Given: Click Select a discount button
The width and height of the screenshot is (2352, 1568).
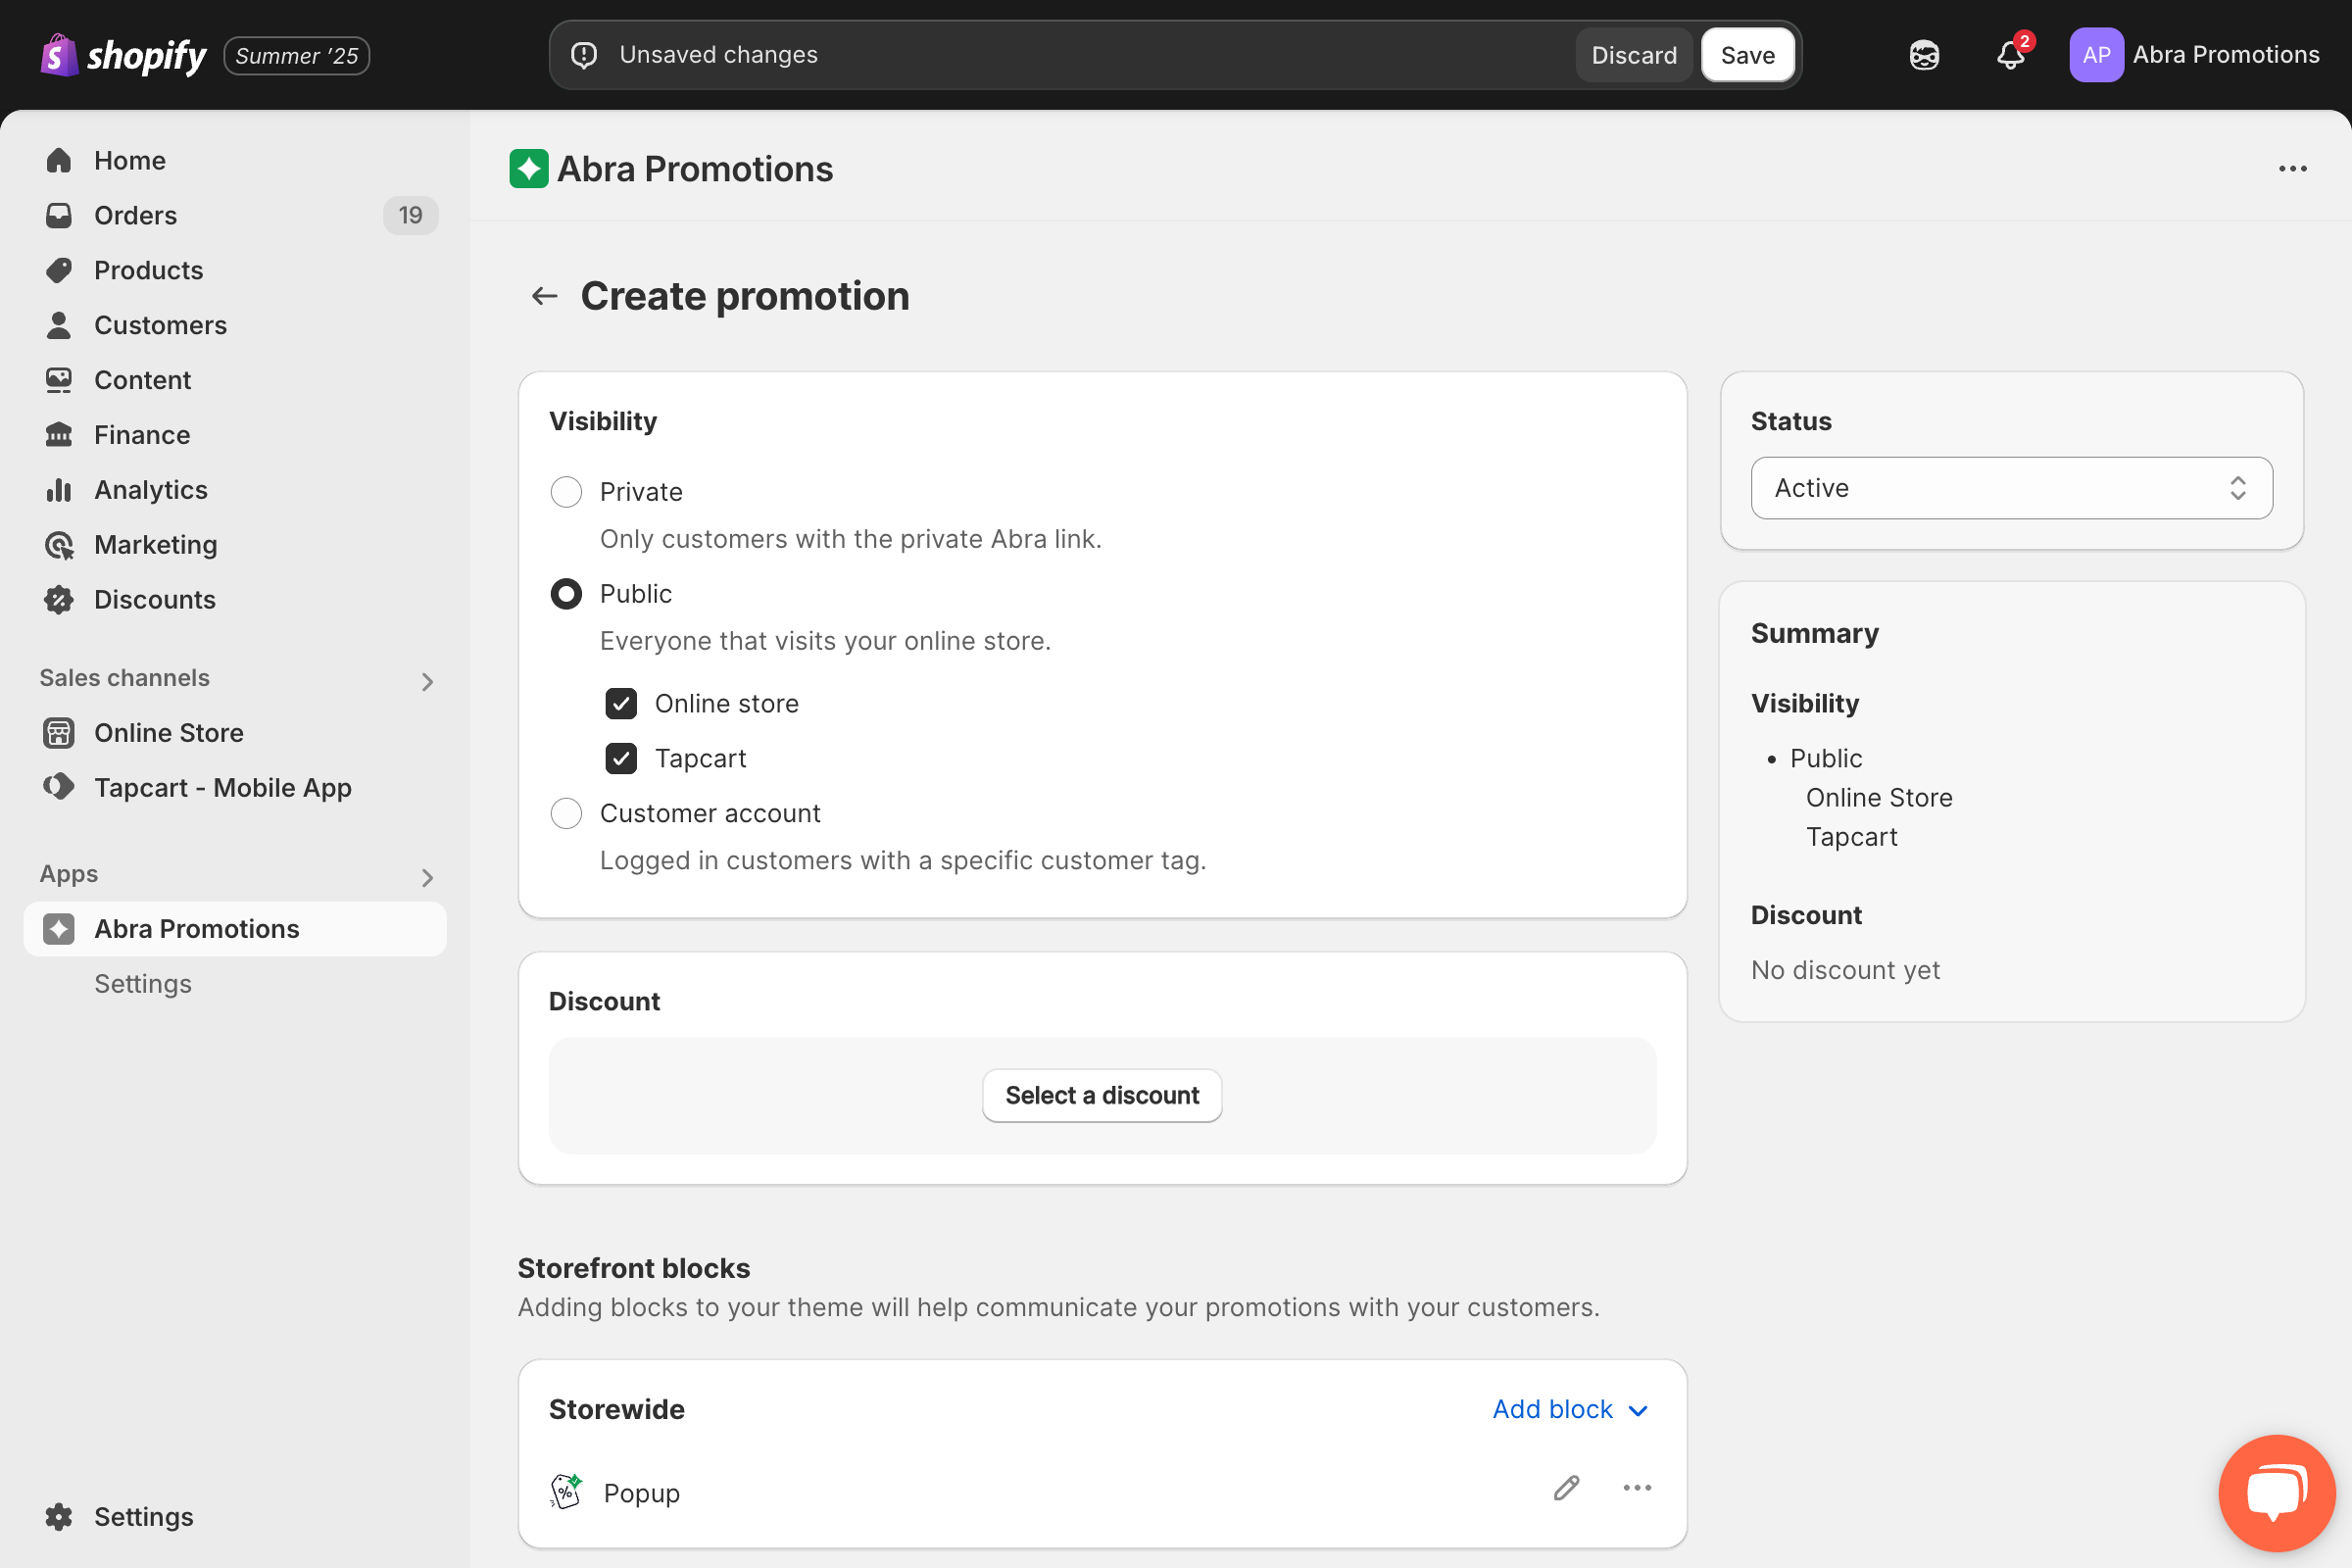Looking at the screenshot, I should click(1102, 1096).
